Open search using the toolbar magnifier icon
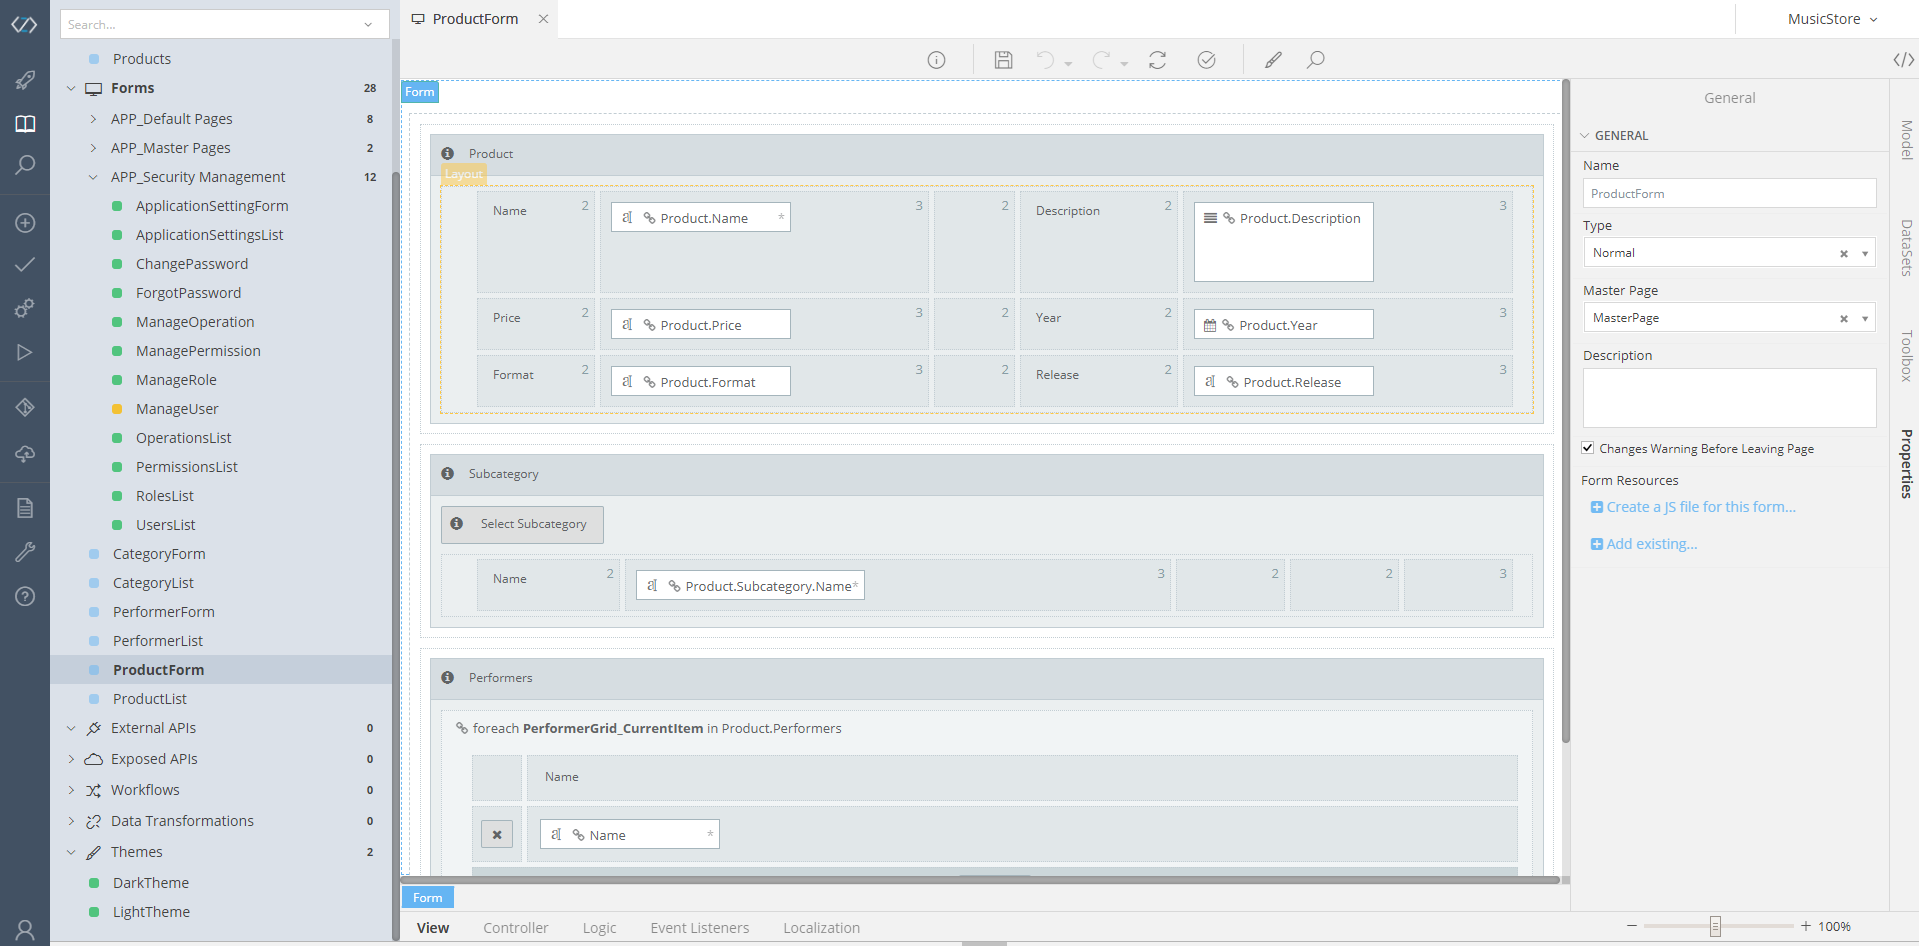This screenshot has width=1919, height=946. [1315, 59]
